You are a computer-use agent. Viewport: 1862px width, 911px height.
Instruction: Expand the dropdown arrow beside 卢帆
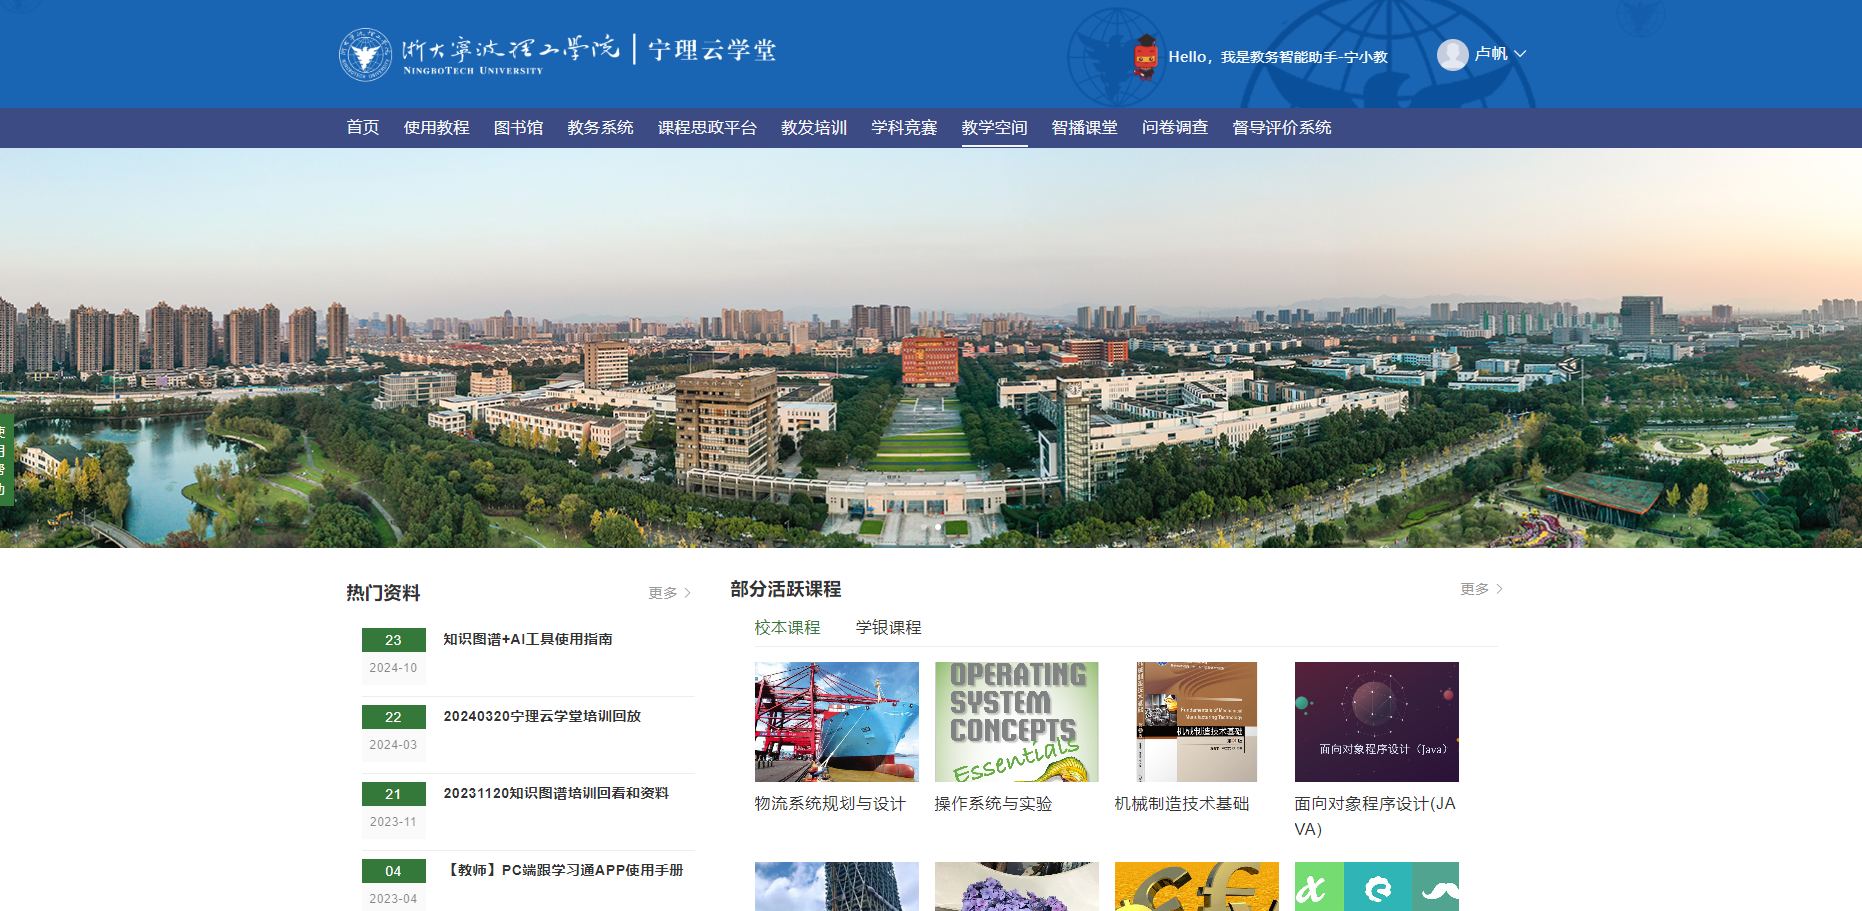point(1520,54)
